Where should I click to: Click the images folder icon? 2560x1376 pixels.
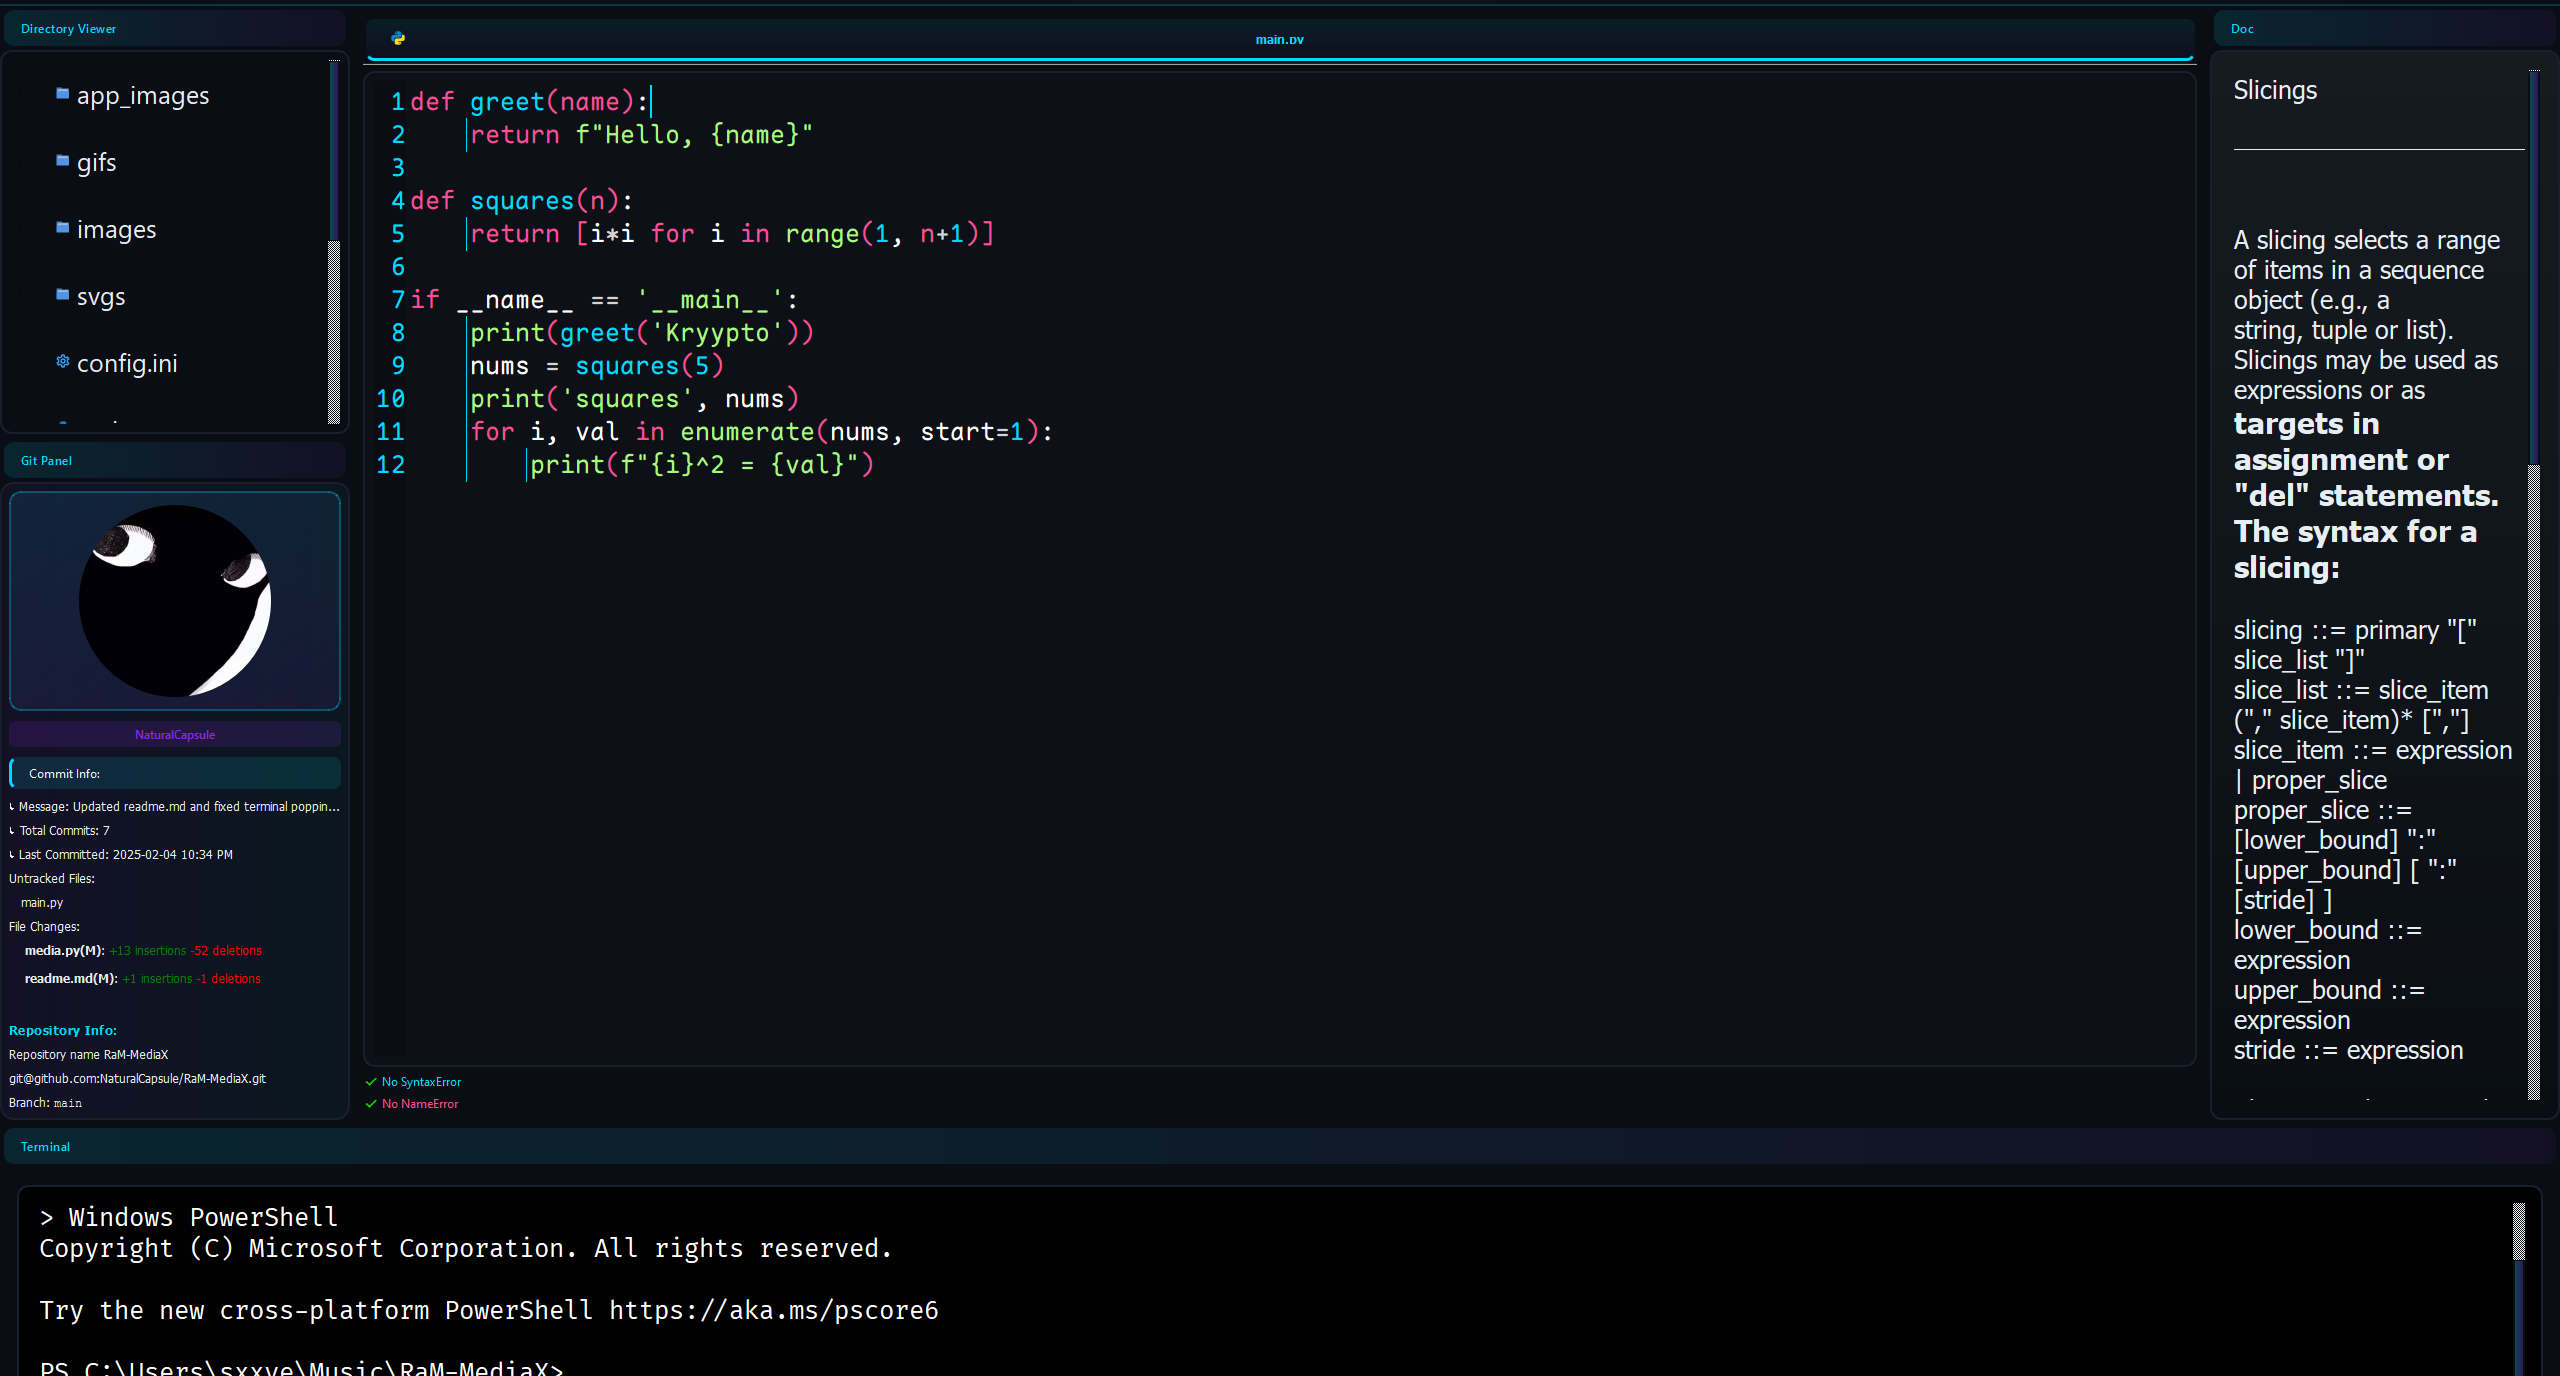click(63, 228)
